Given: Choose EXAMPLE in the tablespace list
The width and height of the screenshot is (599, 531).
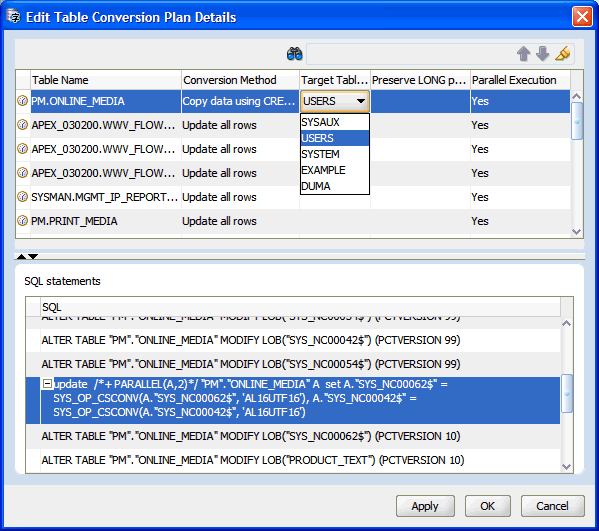Looking at the screenshot, I should coord(335,170).
